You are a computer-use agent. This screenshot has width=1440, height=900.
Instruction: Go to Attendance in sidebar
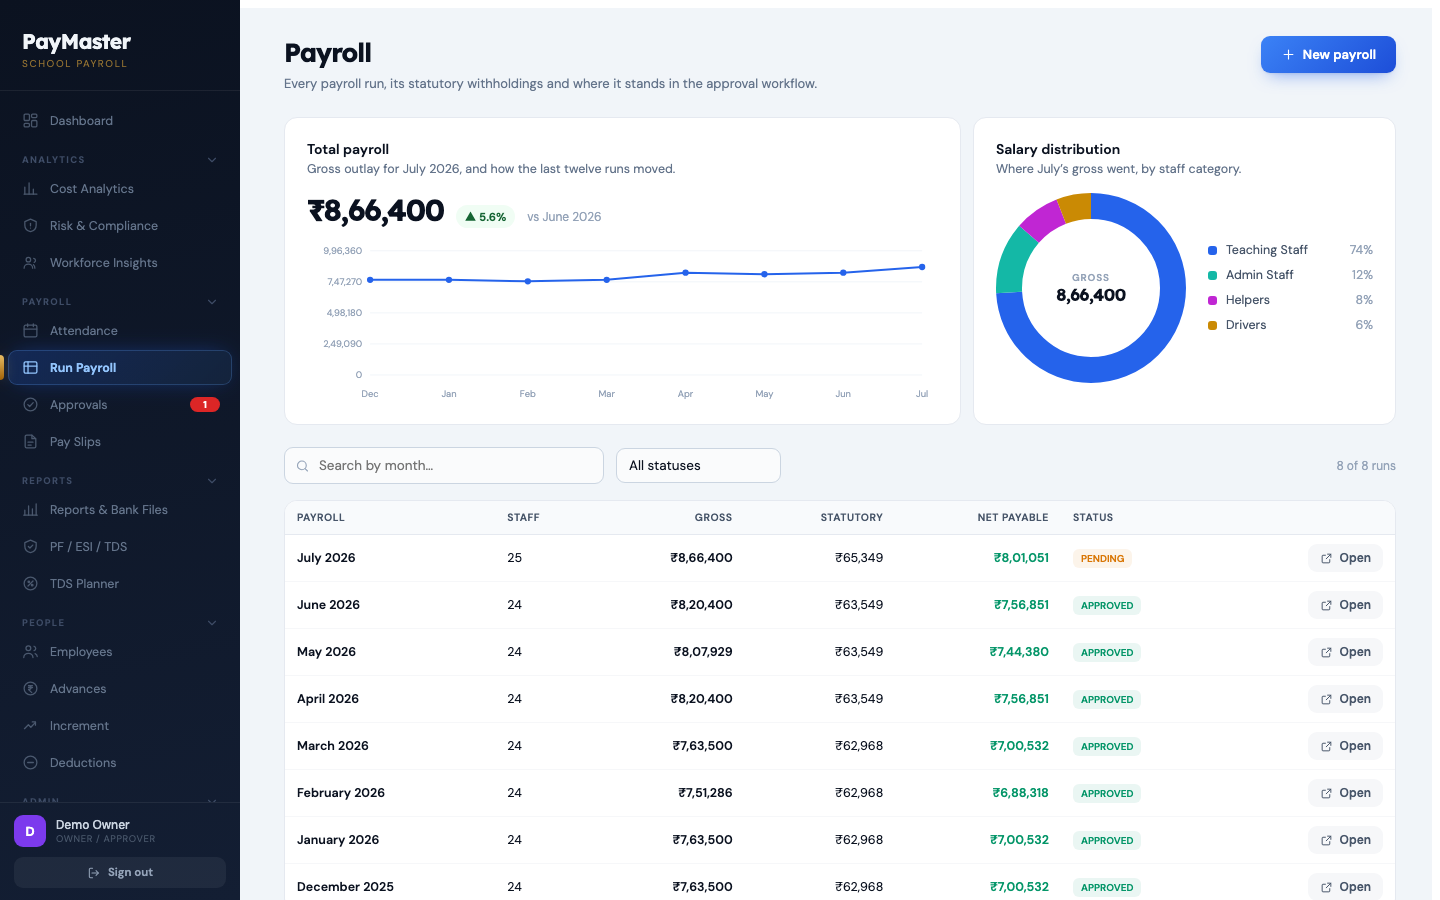120,331
